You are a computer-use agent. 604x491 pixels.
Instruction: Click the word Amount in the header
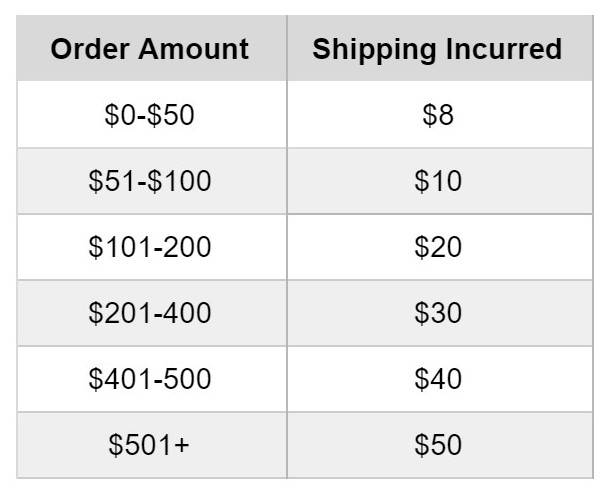(193, 49)
